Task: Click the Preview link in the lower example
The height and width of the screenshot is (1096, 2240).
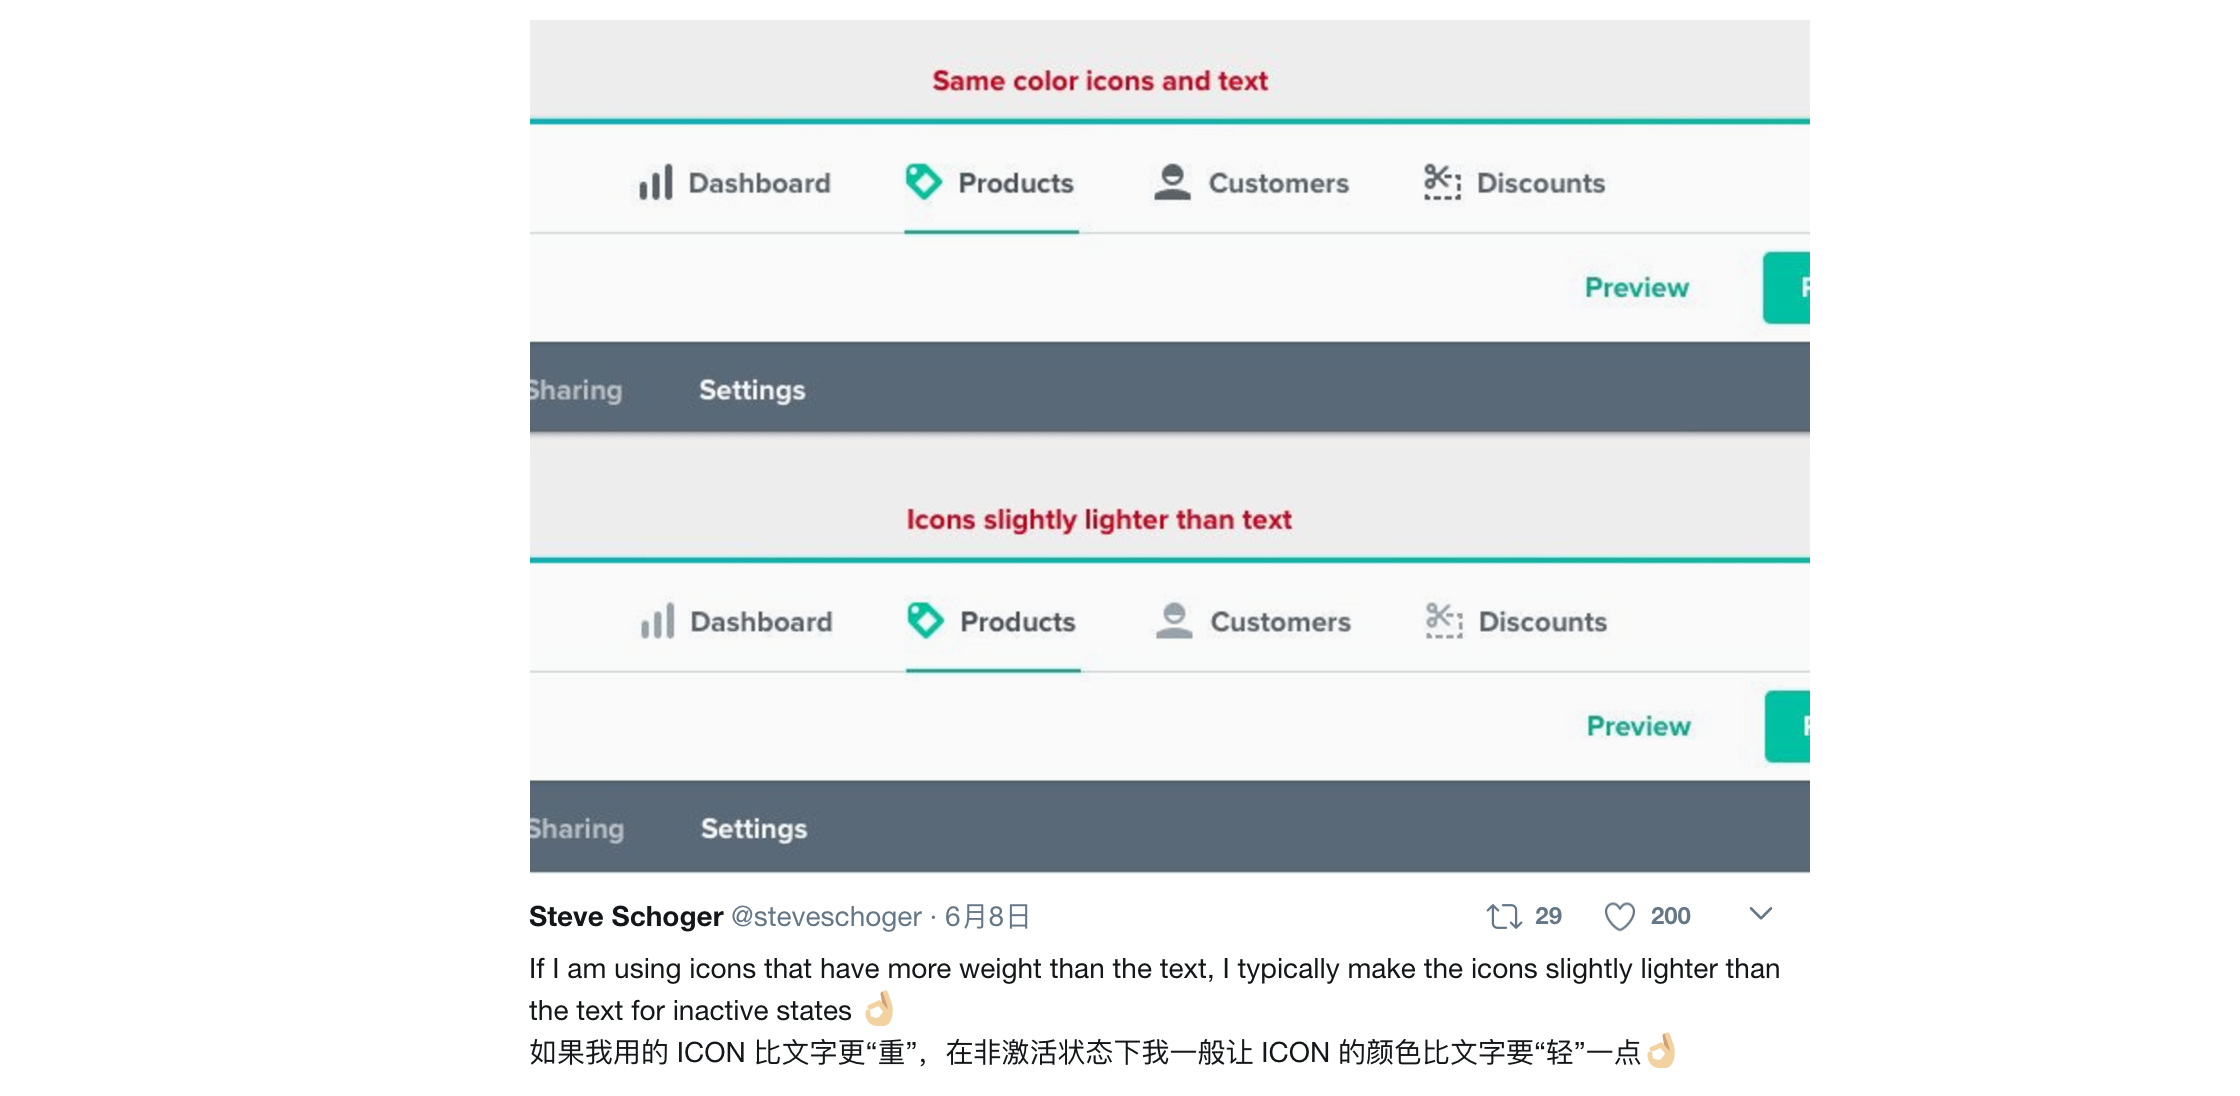Action: click(x=1638, y=726)
